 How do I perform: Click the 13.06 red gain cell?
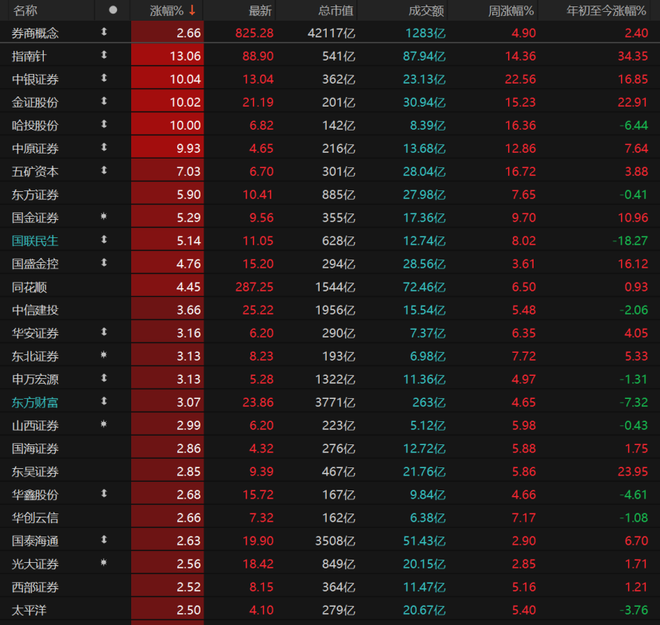point(167,56)
